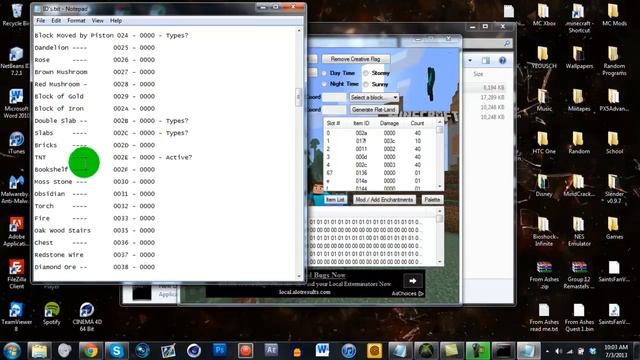Open Notepad Format menu
Viewport: 640px width, 360px height.
point(76,20)
